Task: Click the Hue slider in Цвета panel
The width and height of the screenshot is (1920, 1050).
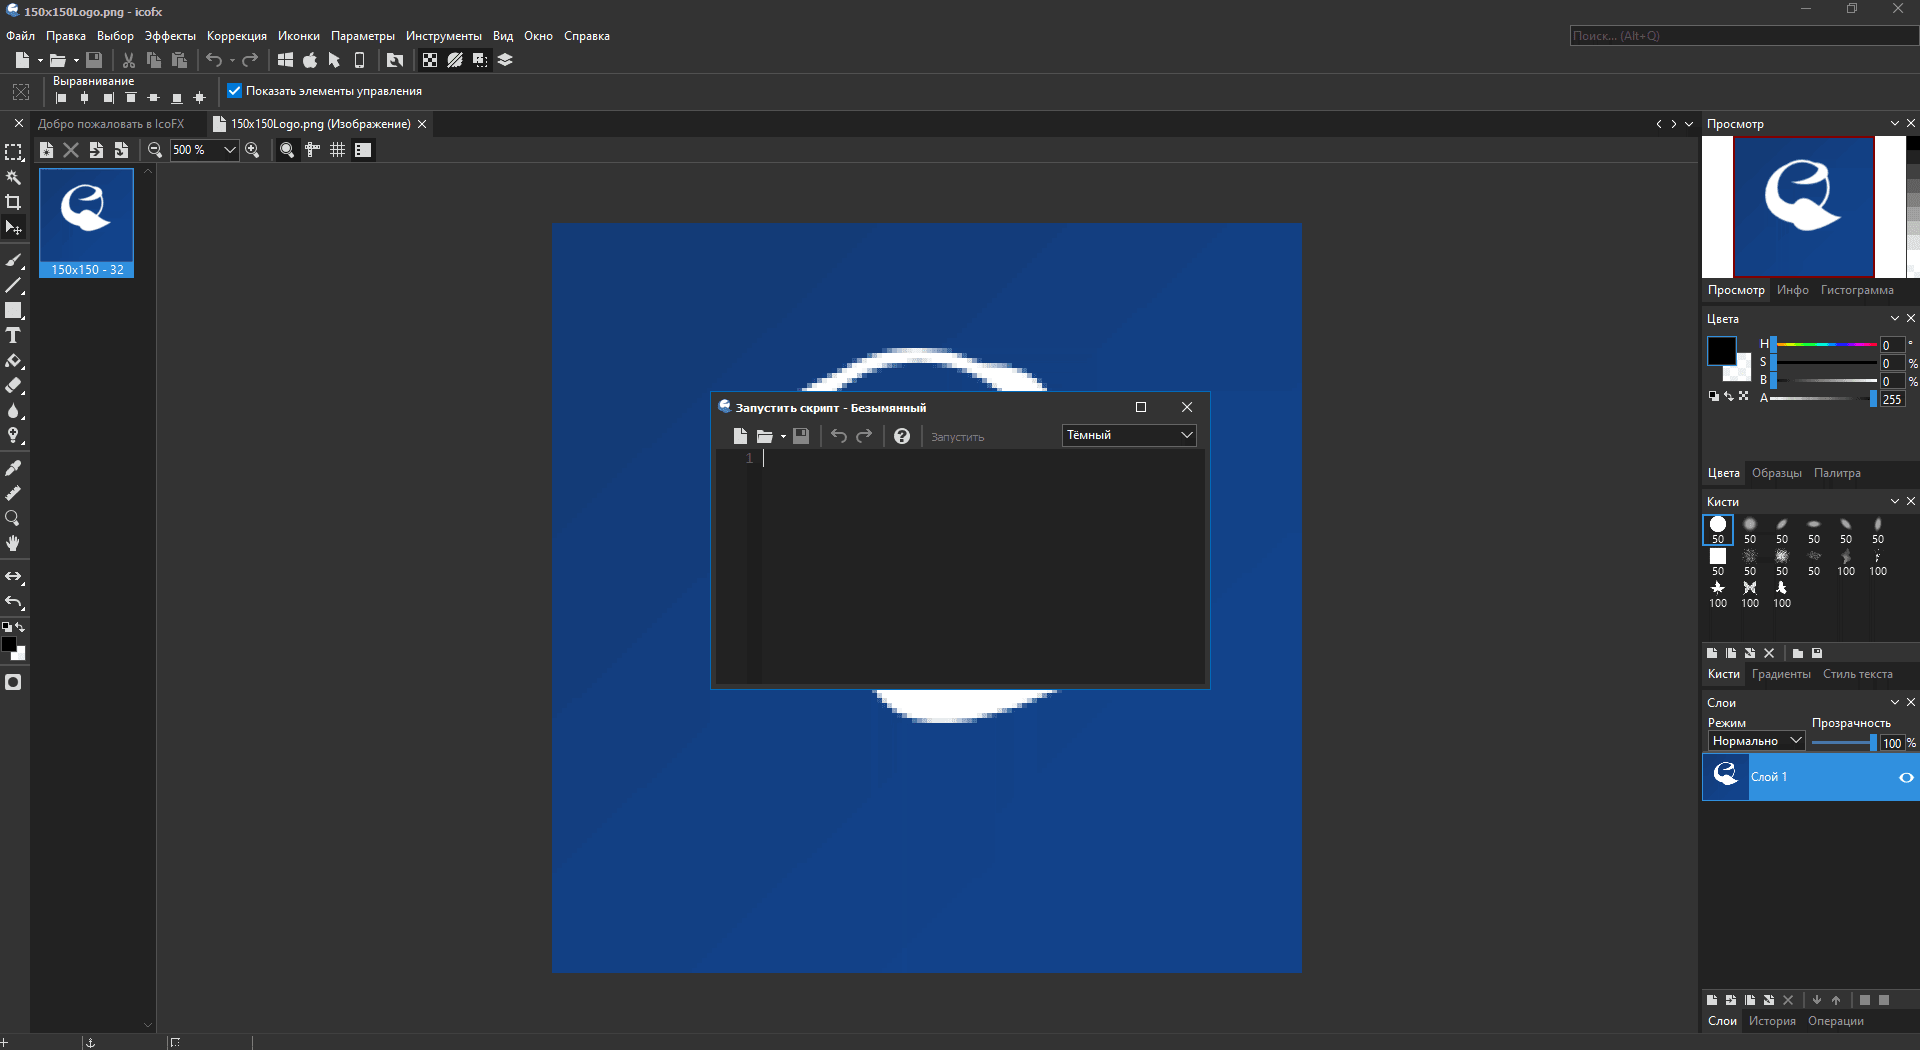Action: pyautogui.click(x=1825, y=345)
